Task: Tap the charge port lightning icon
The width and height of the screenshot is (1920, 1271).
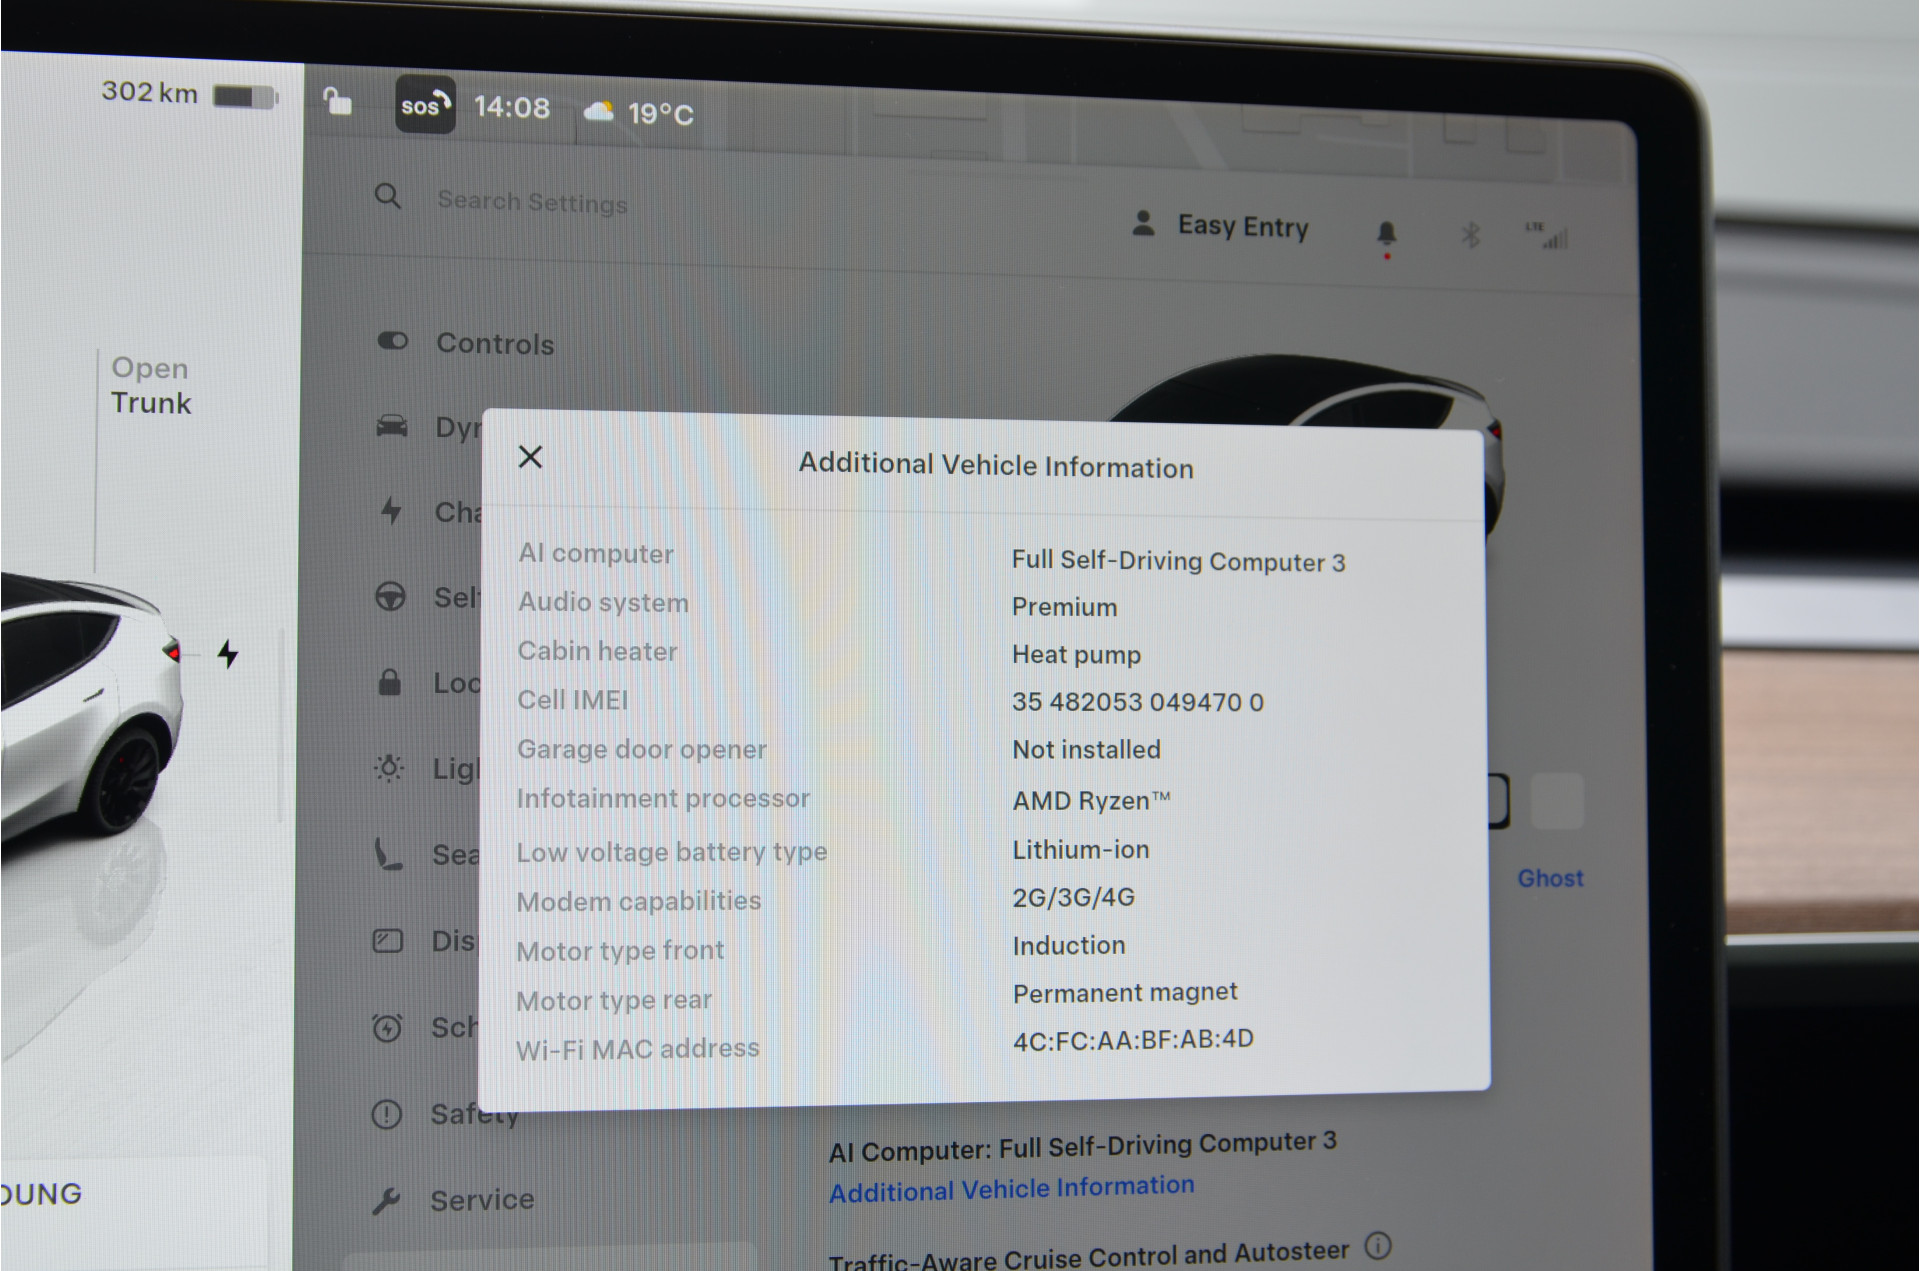Action: click(228, 654)
